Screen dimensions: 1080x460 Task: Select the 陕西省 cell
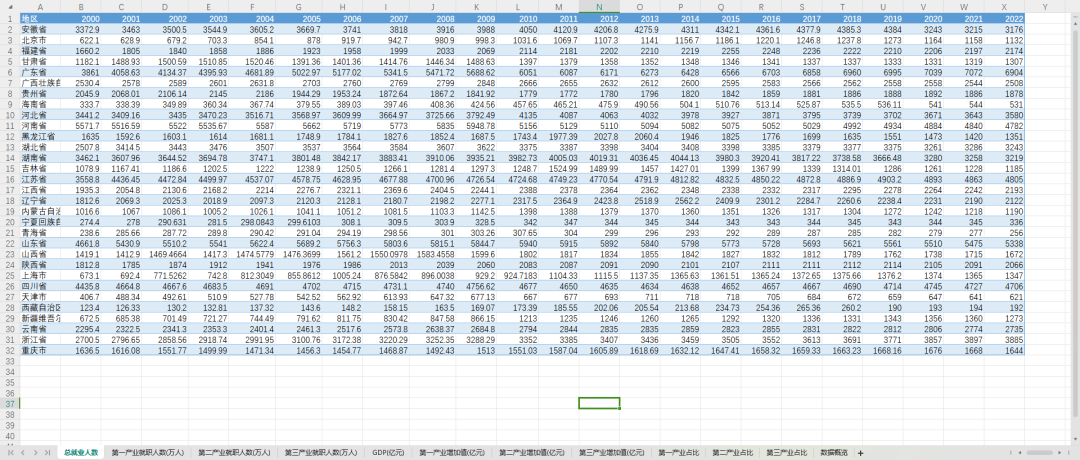coord(39,265)
